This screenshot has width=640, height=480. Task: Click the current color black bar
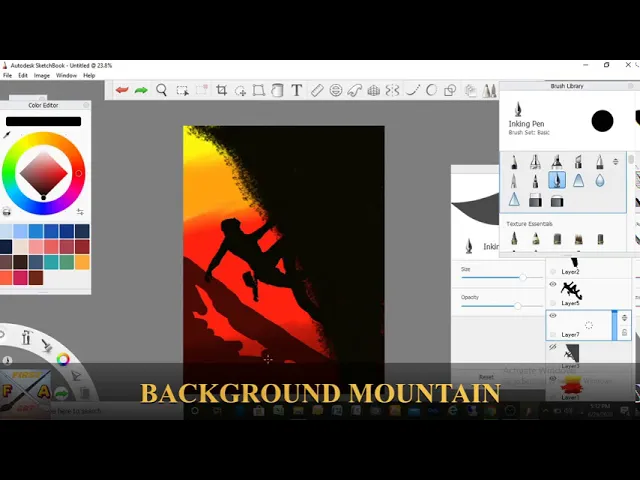[x=43, y=121]
